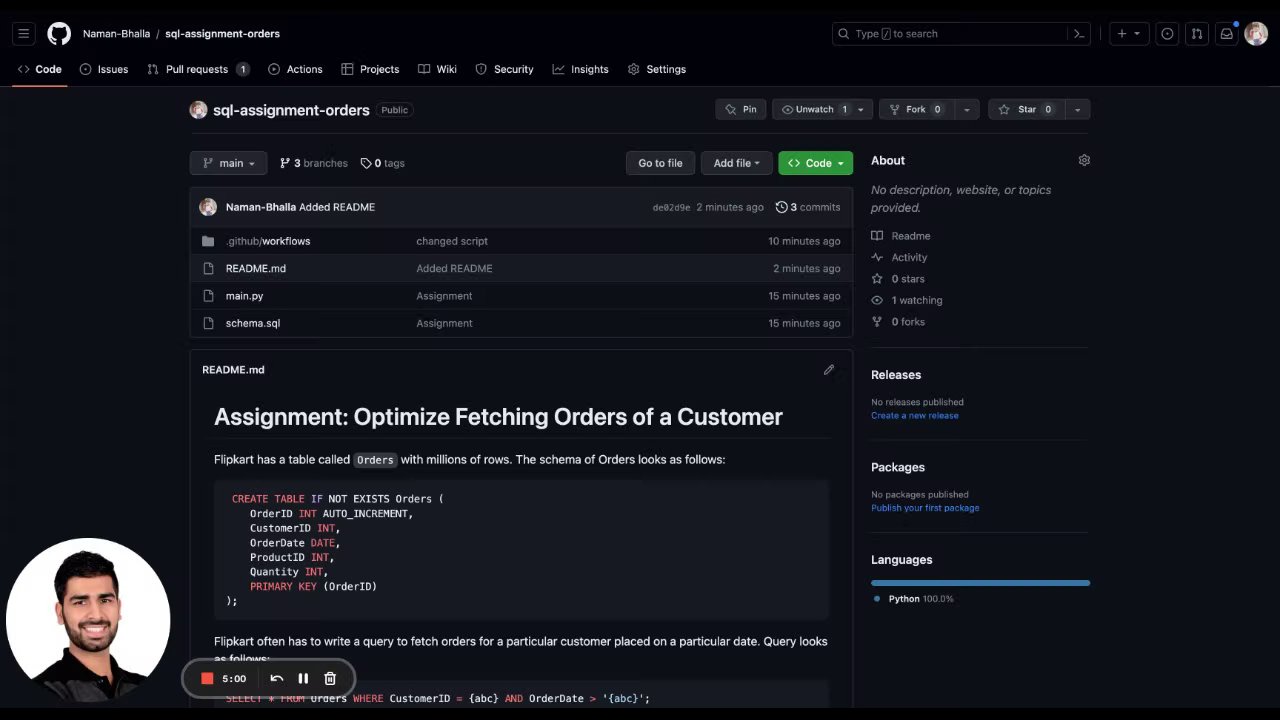This screenshot has width=1280, height=720.
Task: Click the committer avatar beside Naman-Bhalla commit
Action: 208,207
